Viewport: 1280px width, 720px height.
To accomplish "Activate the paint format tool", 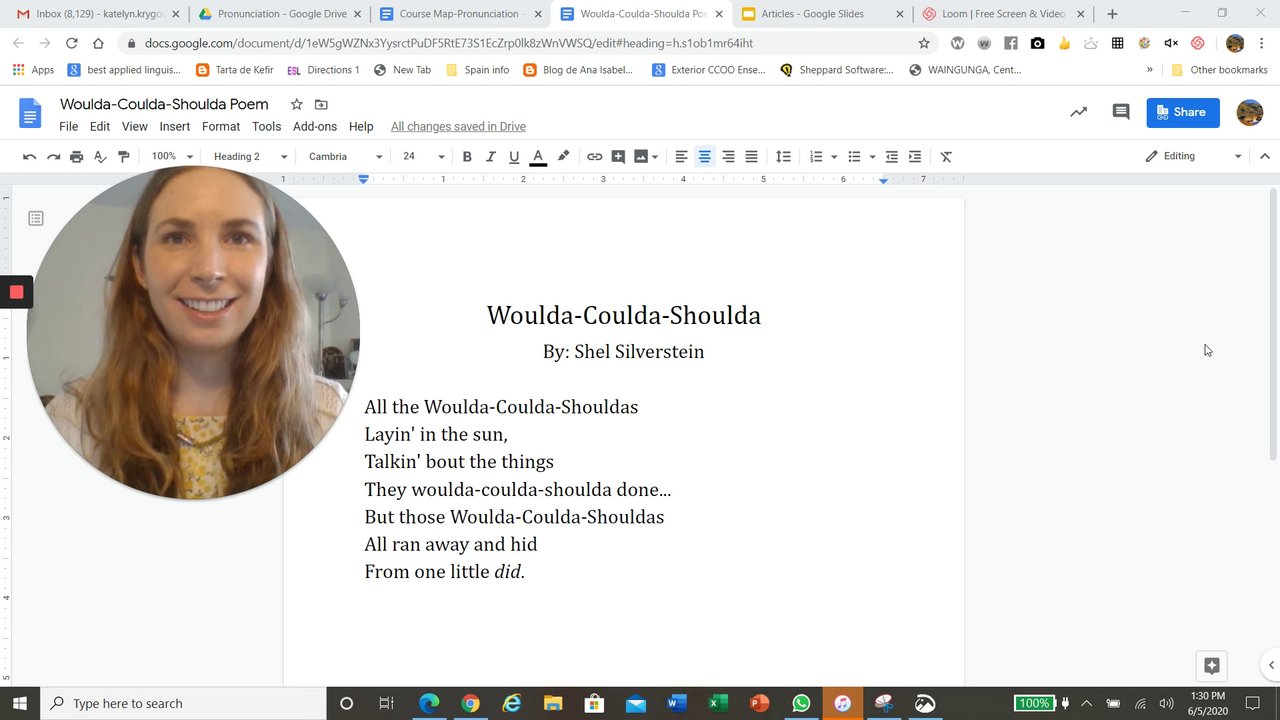I will coord(124,156).
